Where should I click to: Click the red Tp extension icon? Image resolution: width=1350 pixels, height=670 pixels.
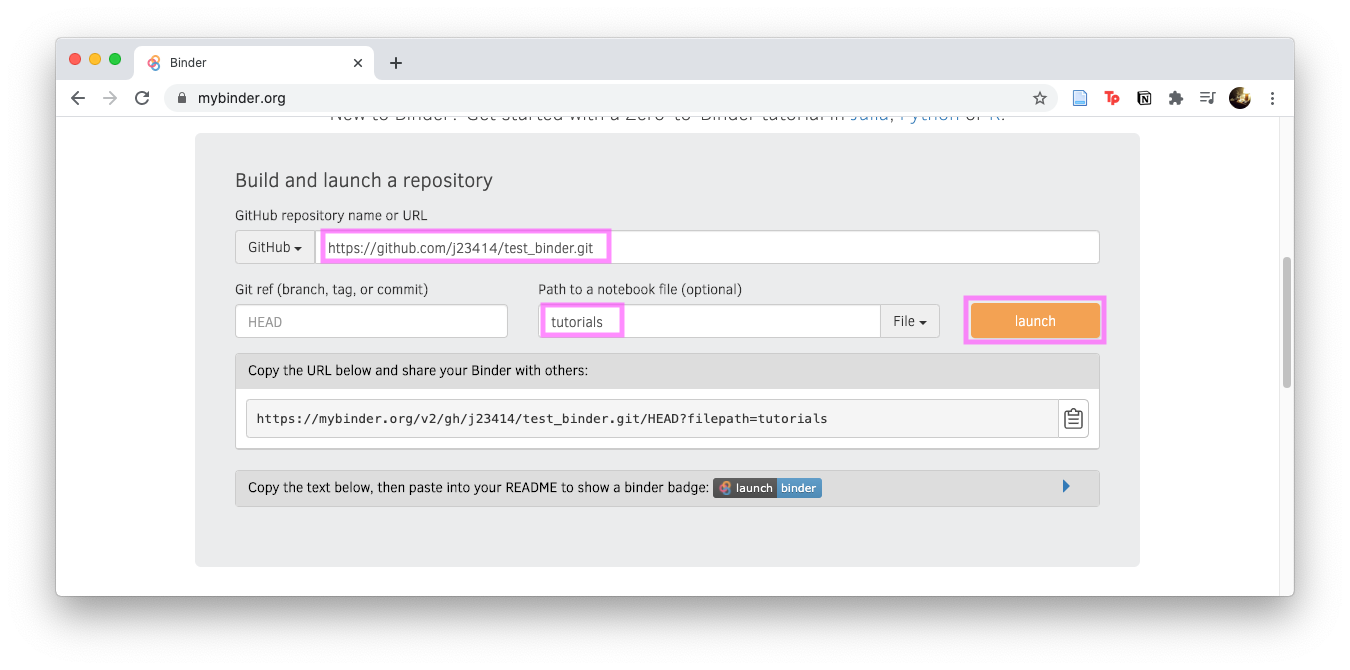pyautogui.click(x=1112, y=98)
